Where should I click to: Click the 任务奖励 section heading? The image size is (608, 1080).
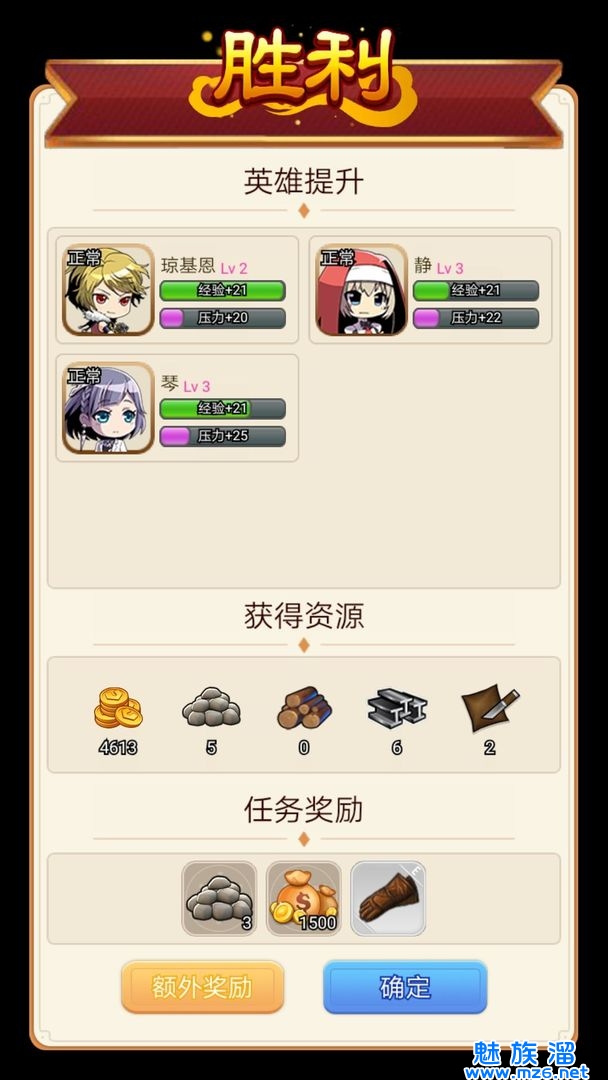click(304, 810)
